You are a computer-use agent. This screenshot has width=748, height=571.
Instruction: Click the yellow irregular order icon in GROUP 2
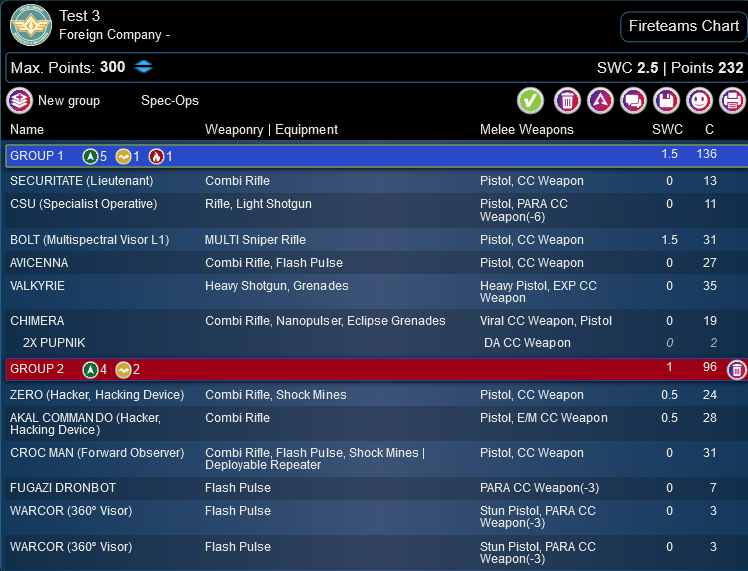[124, 370]
